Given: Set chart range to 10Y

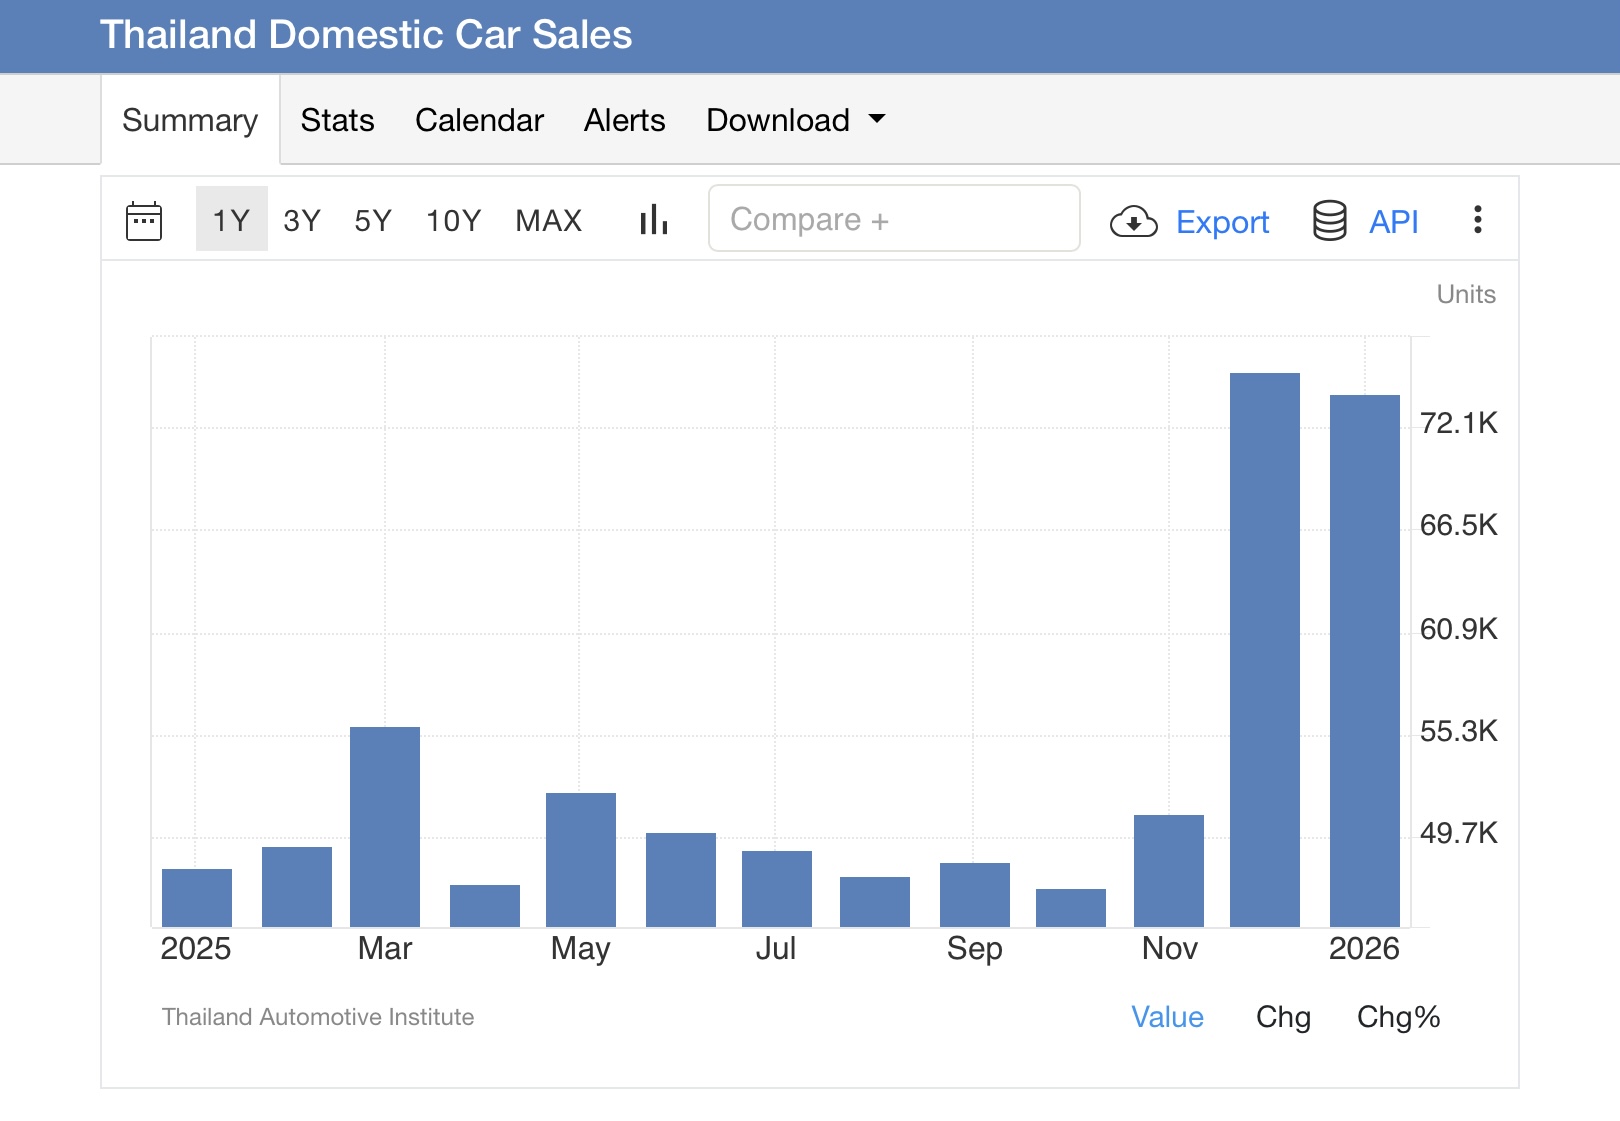Looking at the screenshot, I should click(x=453, y=220).
